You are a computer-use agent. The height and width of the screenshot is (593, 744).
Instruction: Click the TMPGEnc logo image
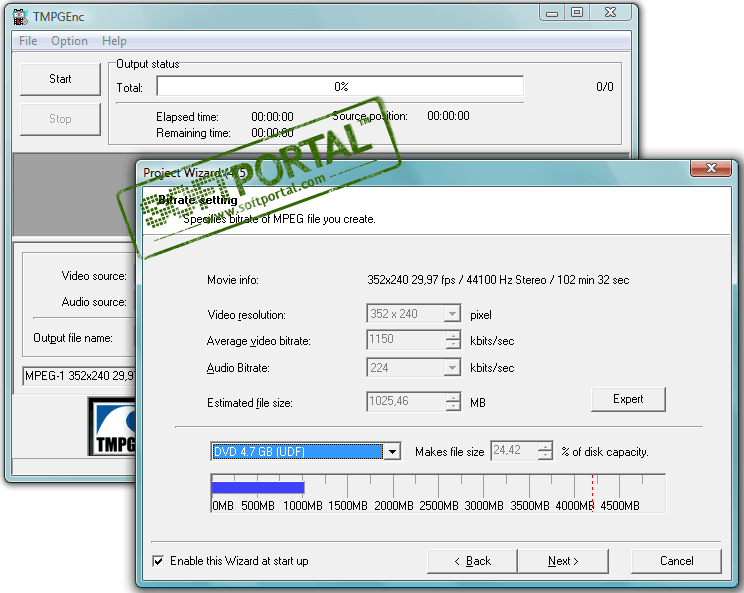pos(112,427)
